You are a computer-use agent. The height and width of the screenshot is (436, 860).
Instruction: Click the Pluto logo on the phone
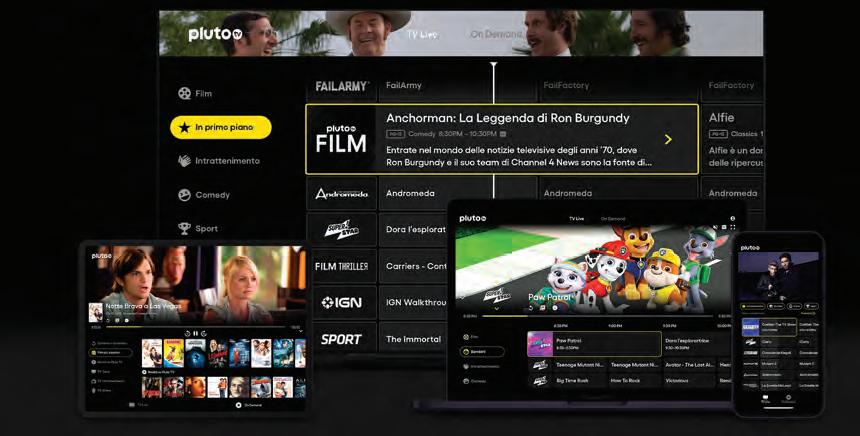pyautogui.click(x=750, y=247)
